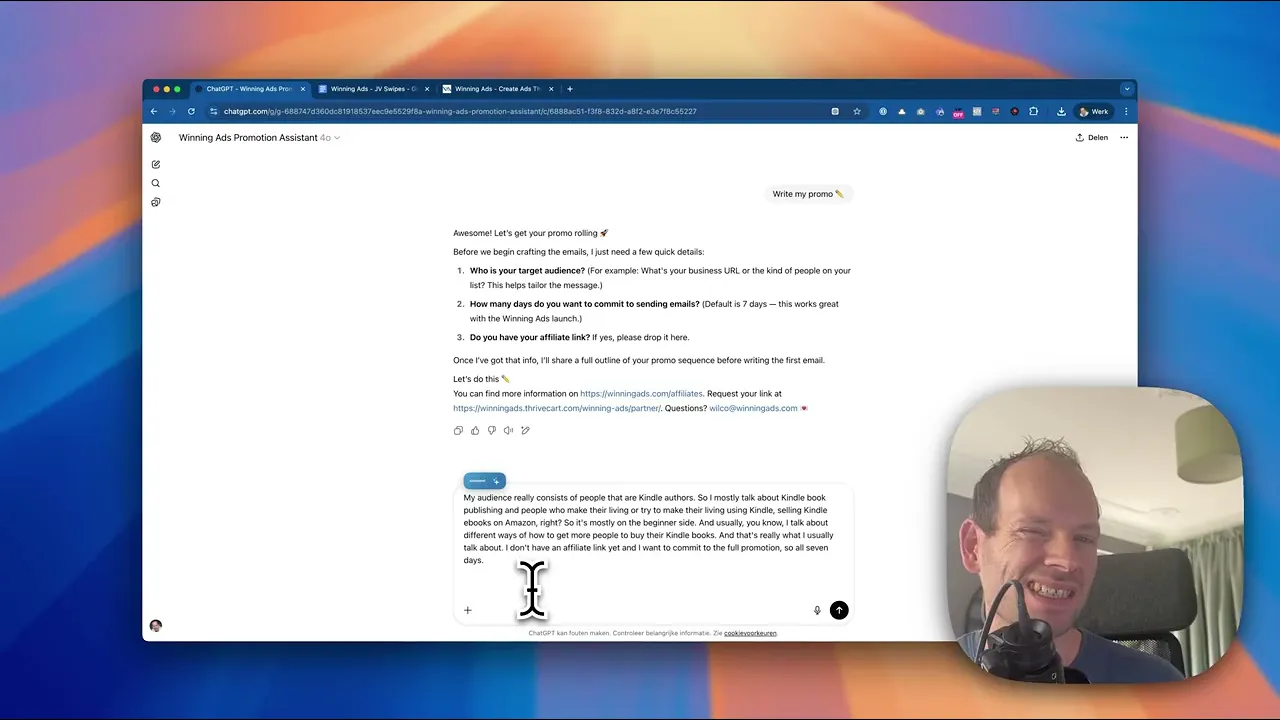Open the GPTs explore icon in sidebar
The image size is (1280, 720).
pyautogui.click(x=156, y=202)
